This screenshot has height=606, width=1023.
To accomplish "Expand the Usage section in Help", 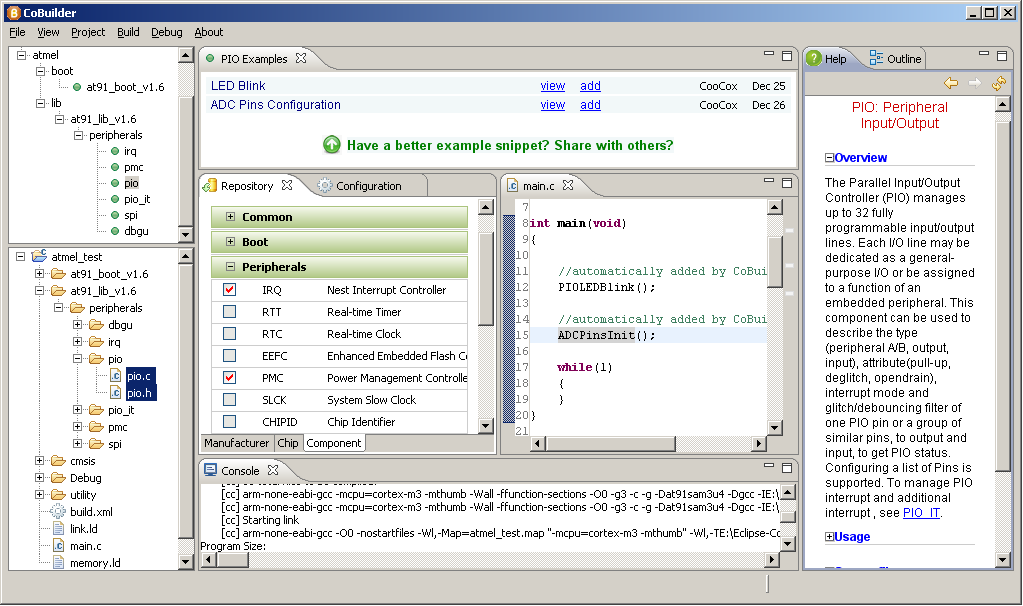I will (829, 536).
